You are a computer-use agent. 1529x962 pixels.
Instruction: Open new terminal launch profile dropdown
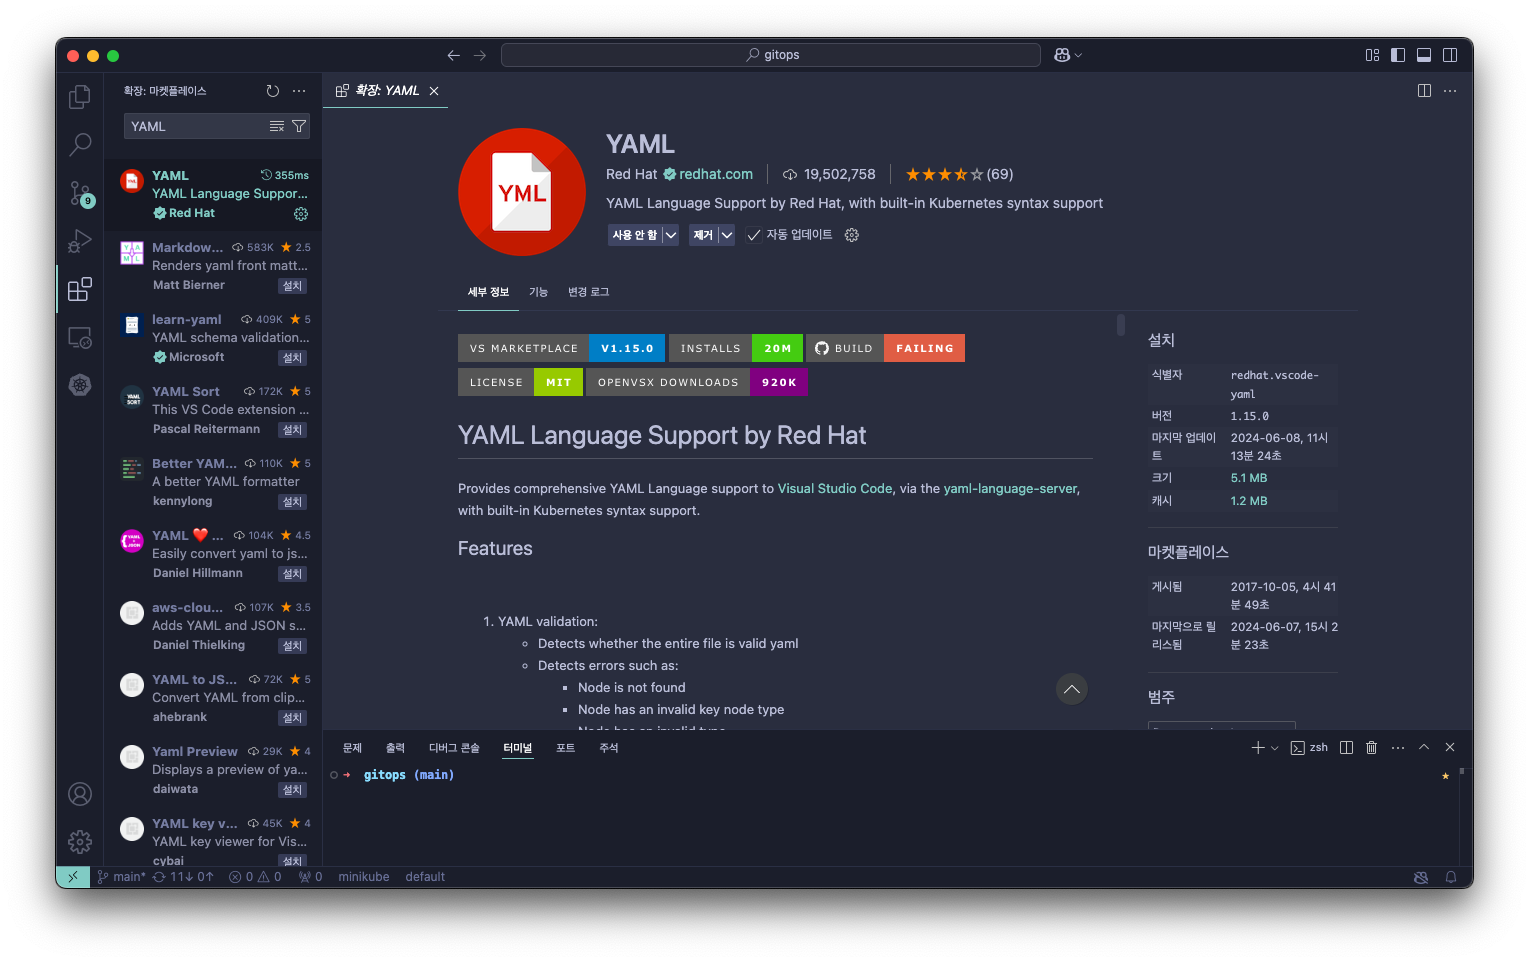point(1275,748)
